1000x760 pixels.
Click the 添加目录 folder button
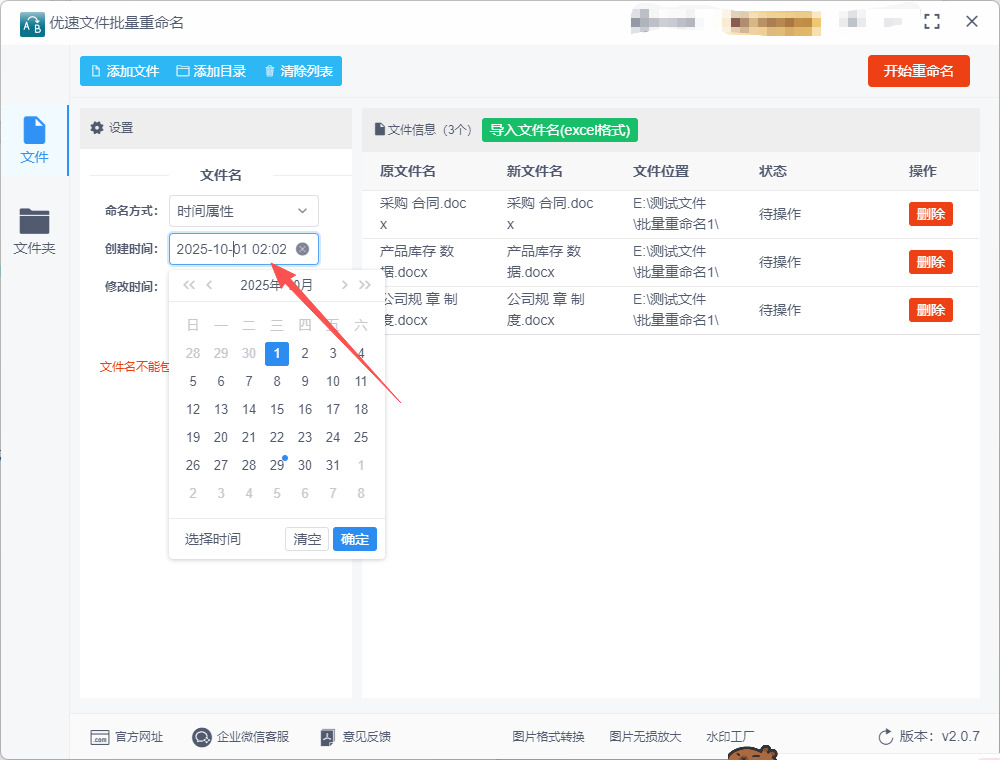click(211, 71)
